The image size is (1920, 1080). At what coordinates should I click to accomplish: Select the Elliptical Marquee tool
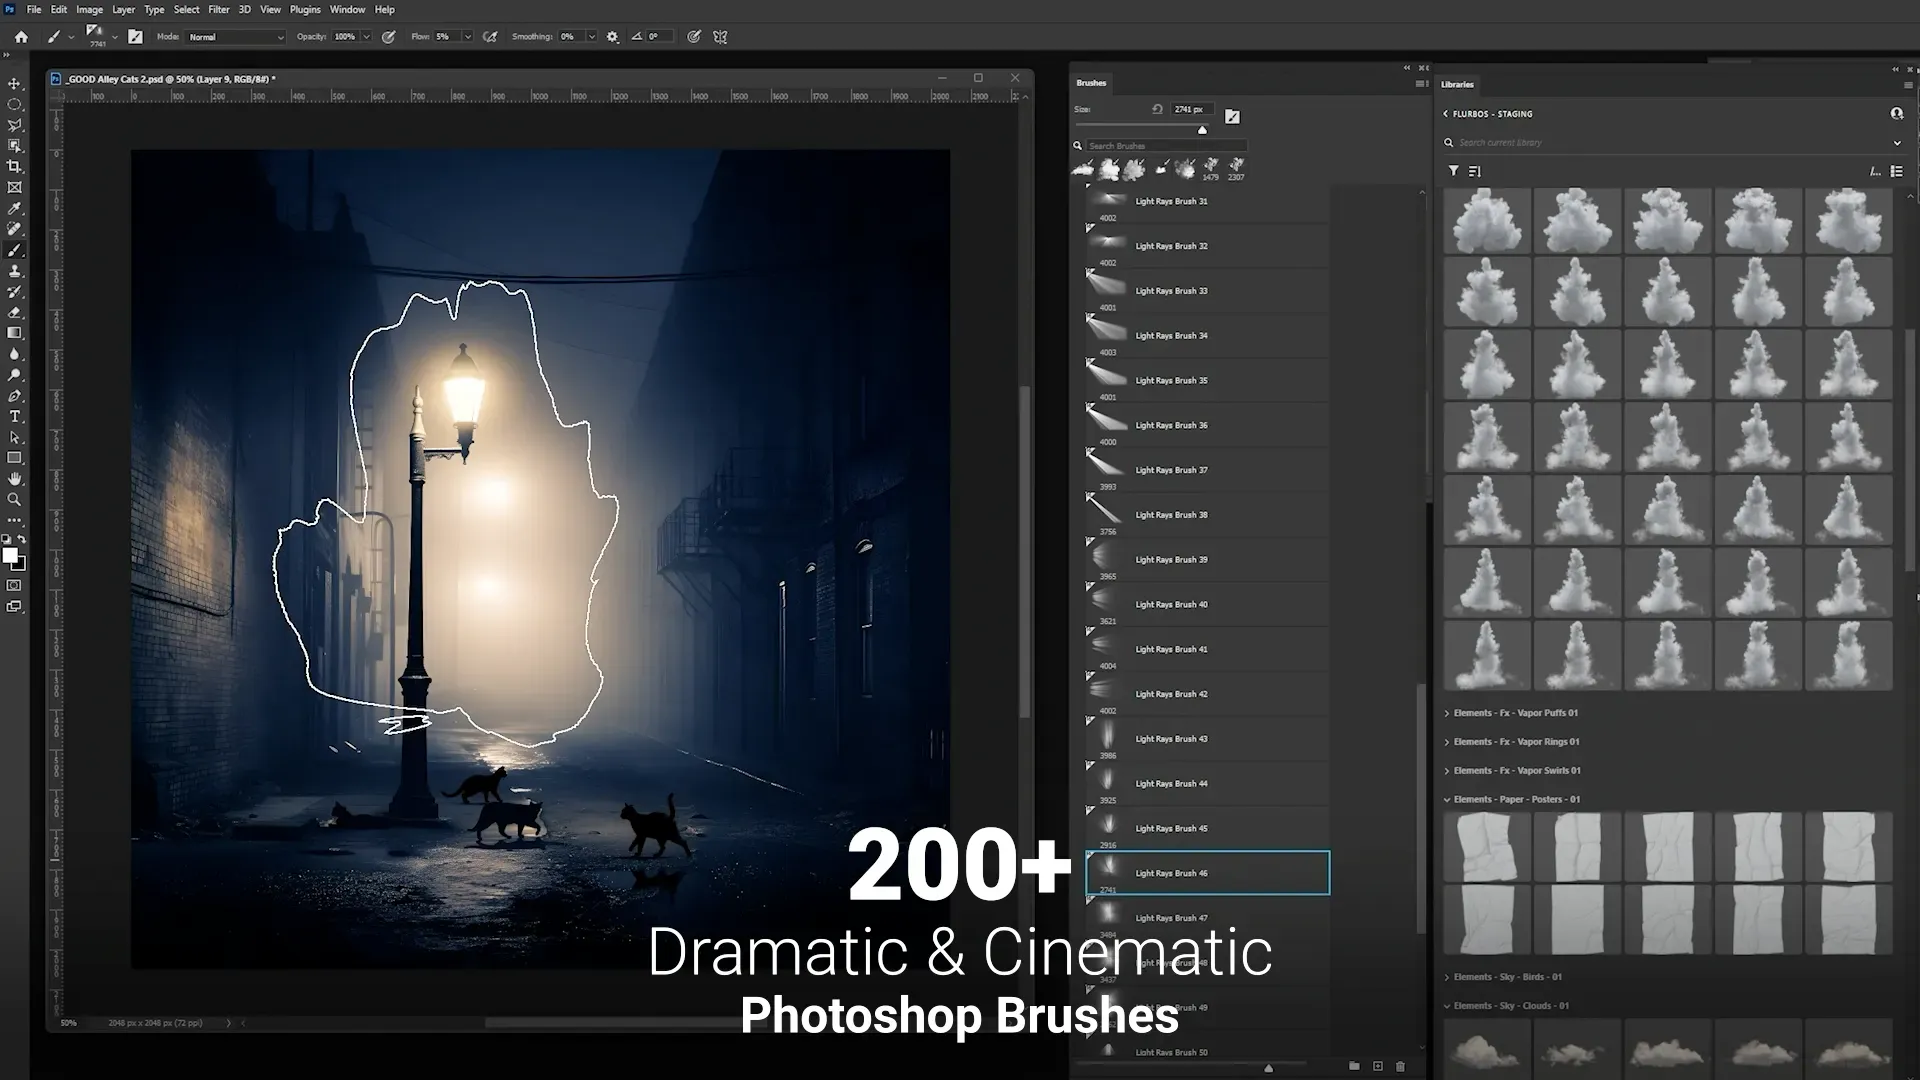pyautogui.click(x=14, y=104)
